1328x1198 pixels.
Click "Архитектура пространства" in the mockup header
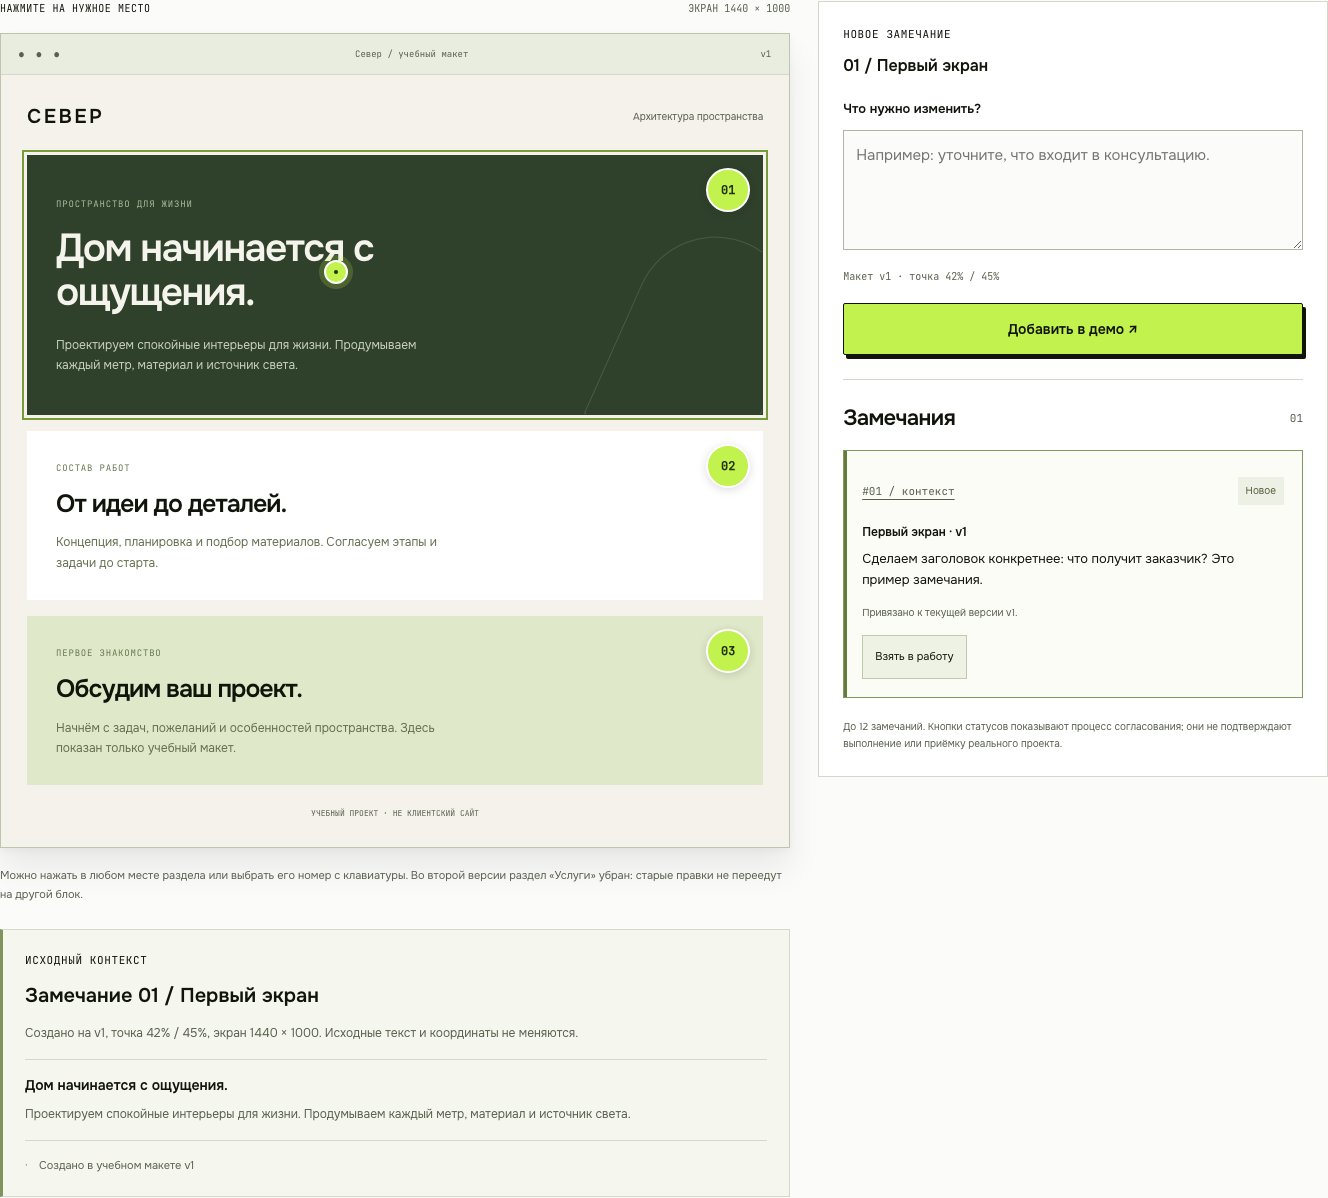[x=698, y=117]
